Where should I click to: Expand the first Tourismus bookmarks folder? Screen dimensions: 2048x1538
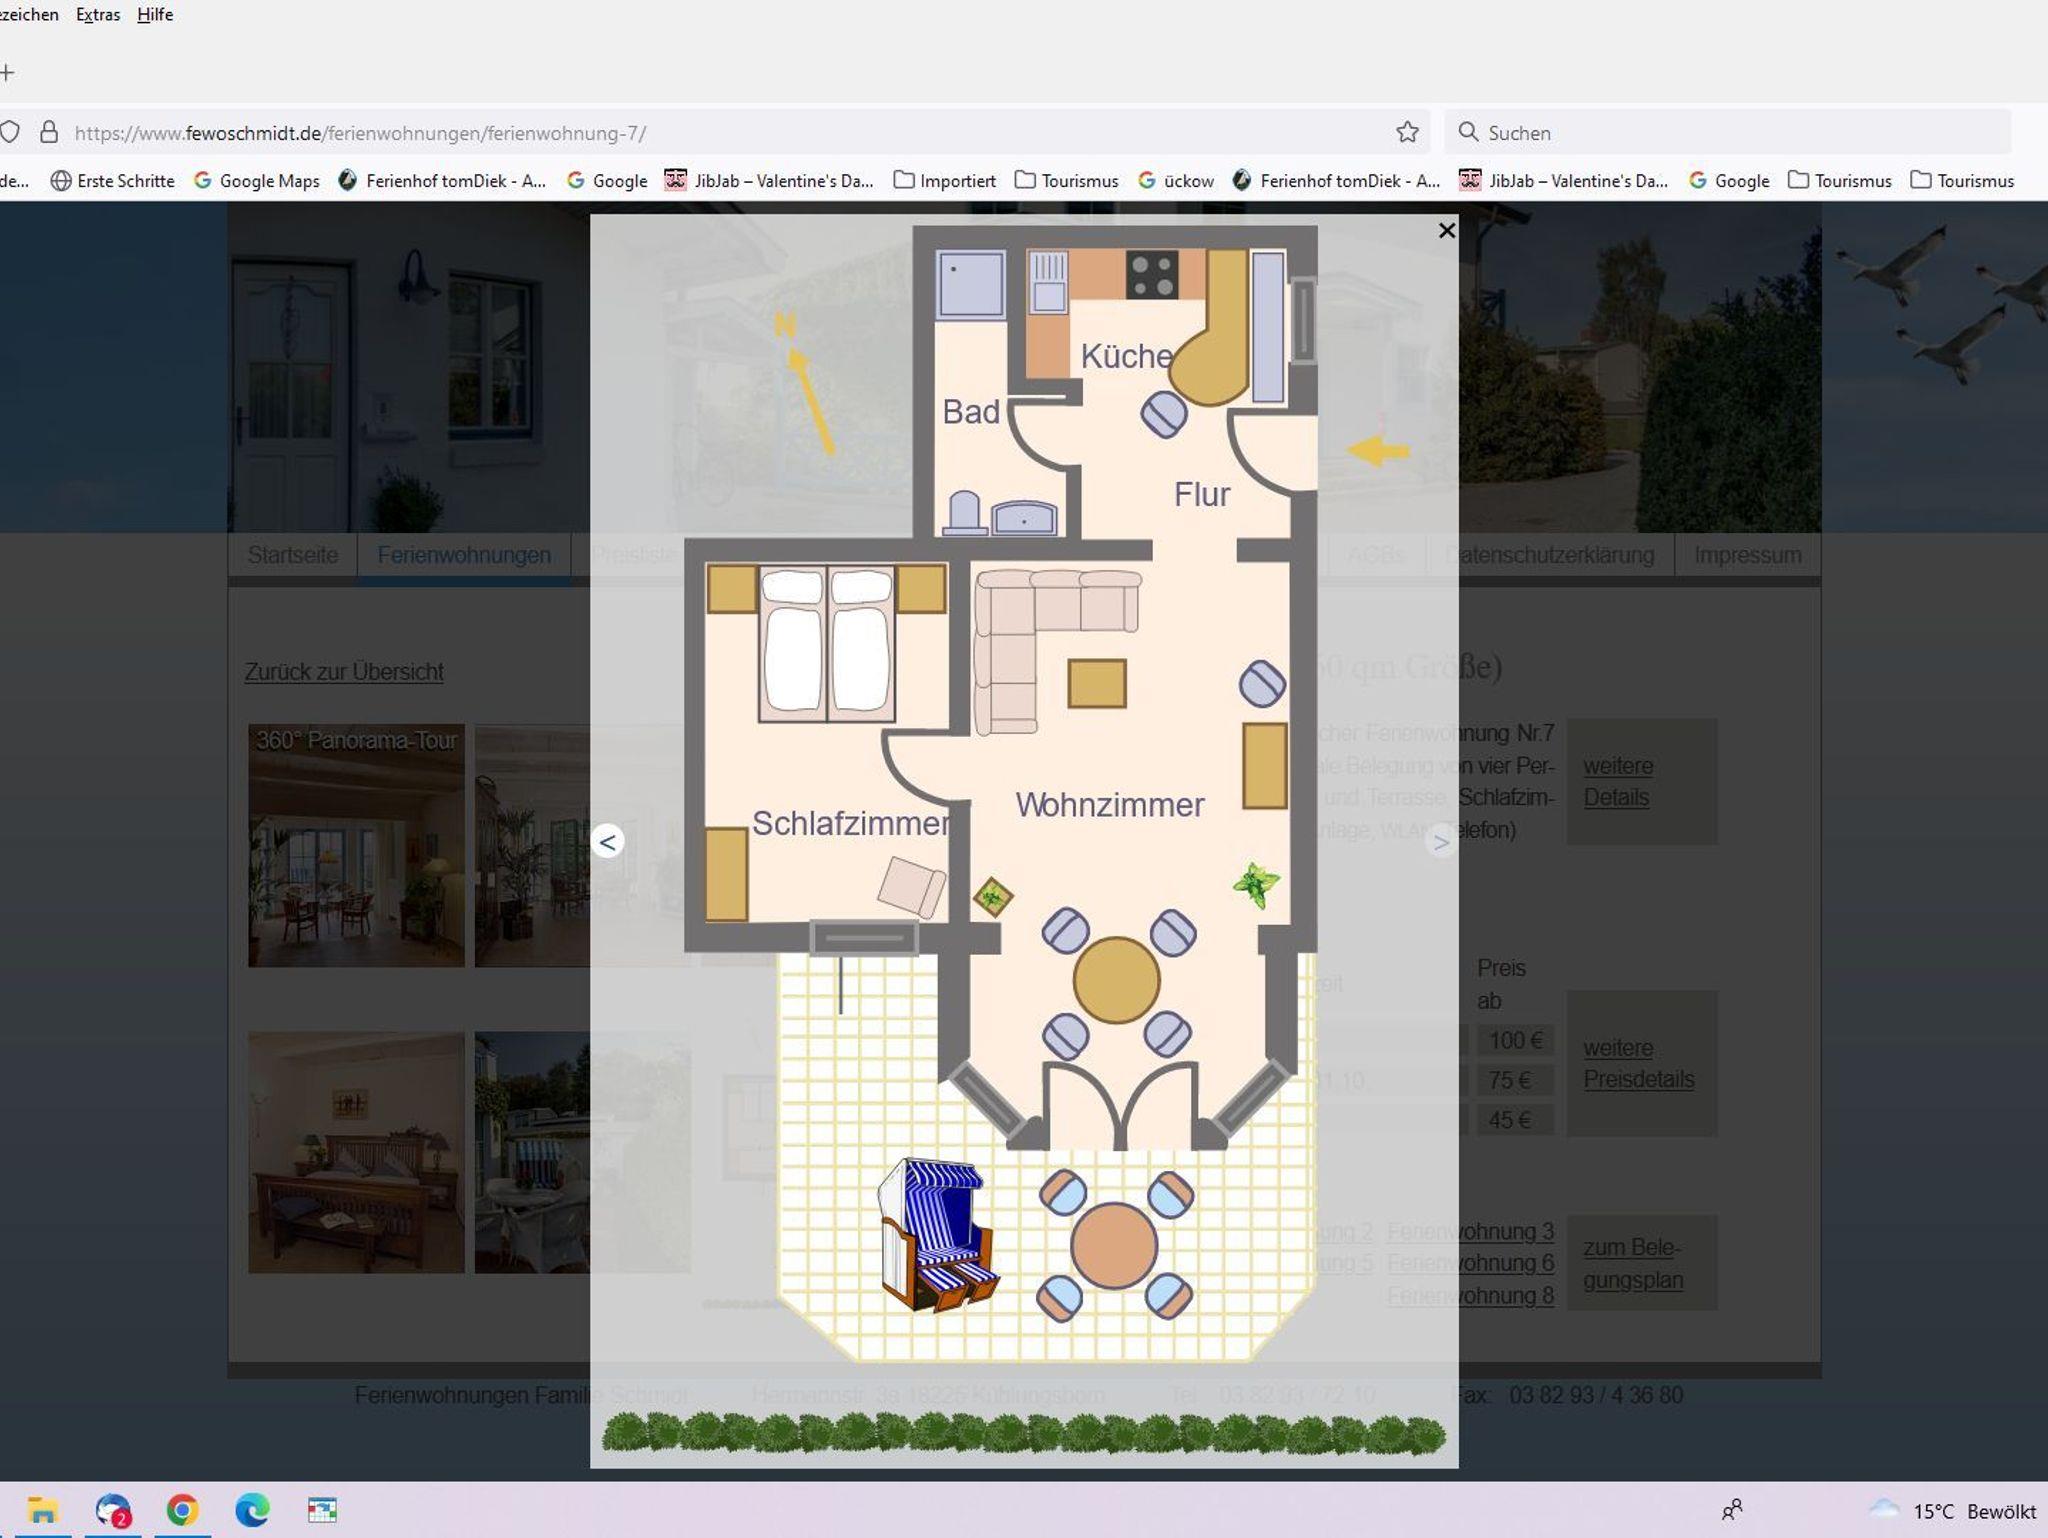click(1067, 181)
